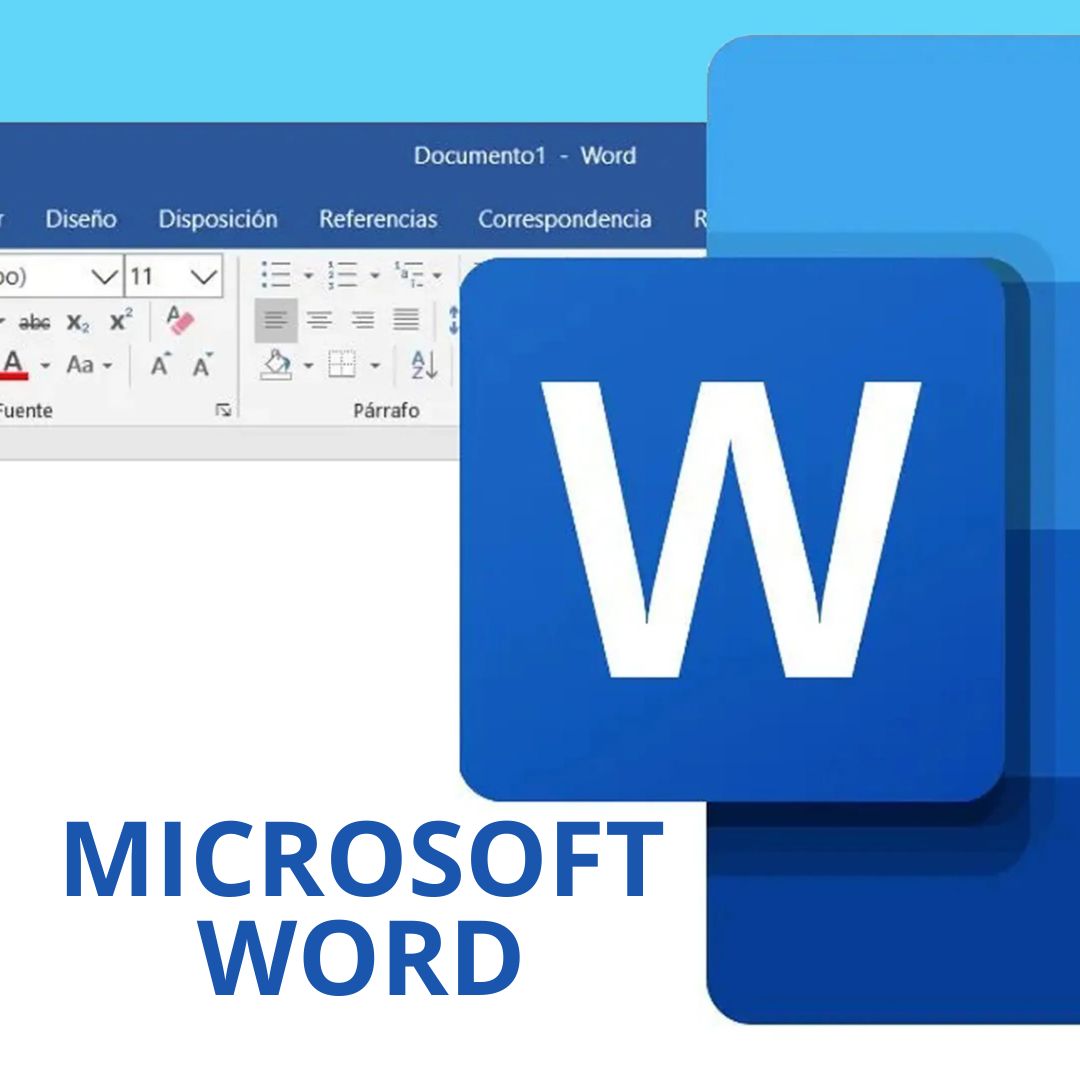This screenshot has width=1080, height=1080.
Task: Open the font color dropdown arrow
Action: point(45,365)
